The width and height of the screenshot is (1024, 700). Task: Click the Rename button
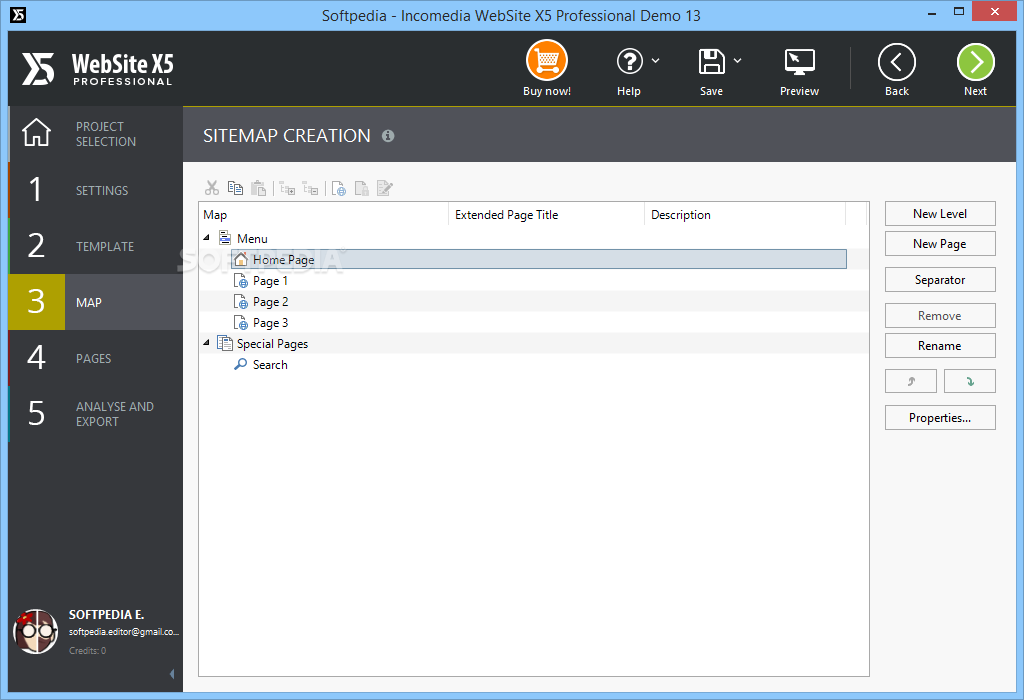click(940, 345)
